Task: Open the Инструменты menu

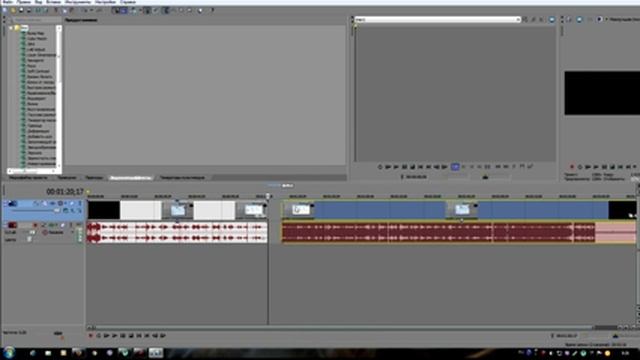Action: 78,2
